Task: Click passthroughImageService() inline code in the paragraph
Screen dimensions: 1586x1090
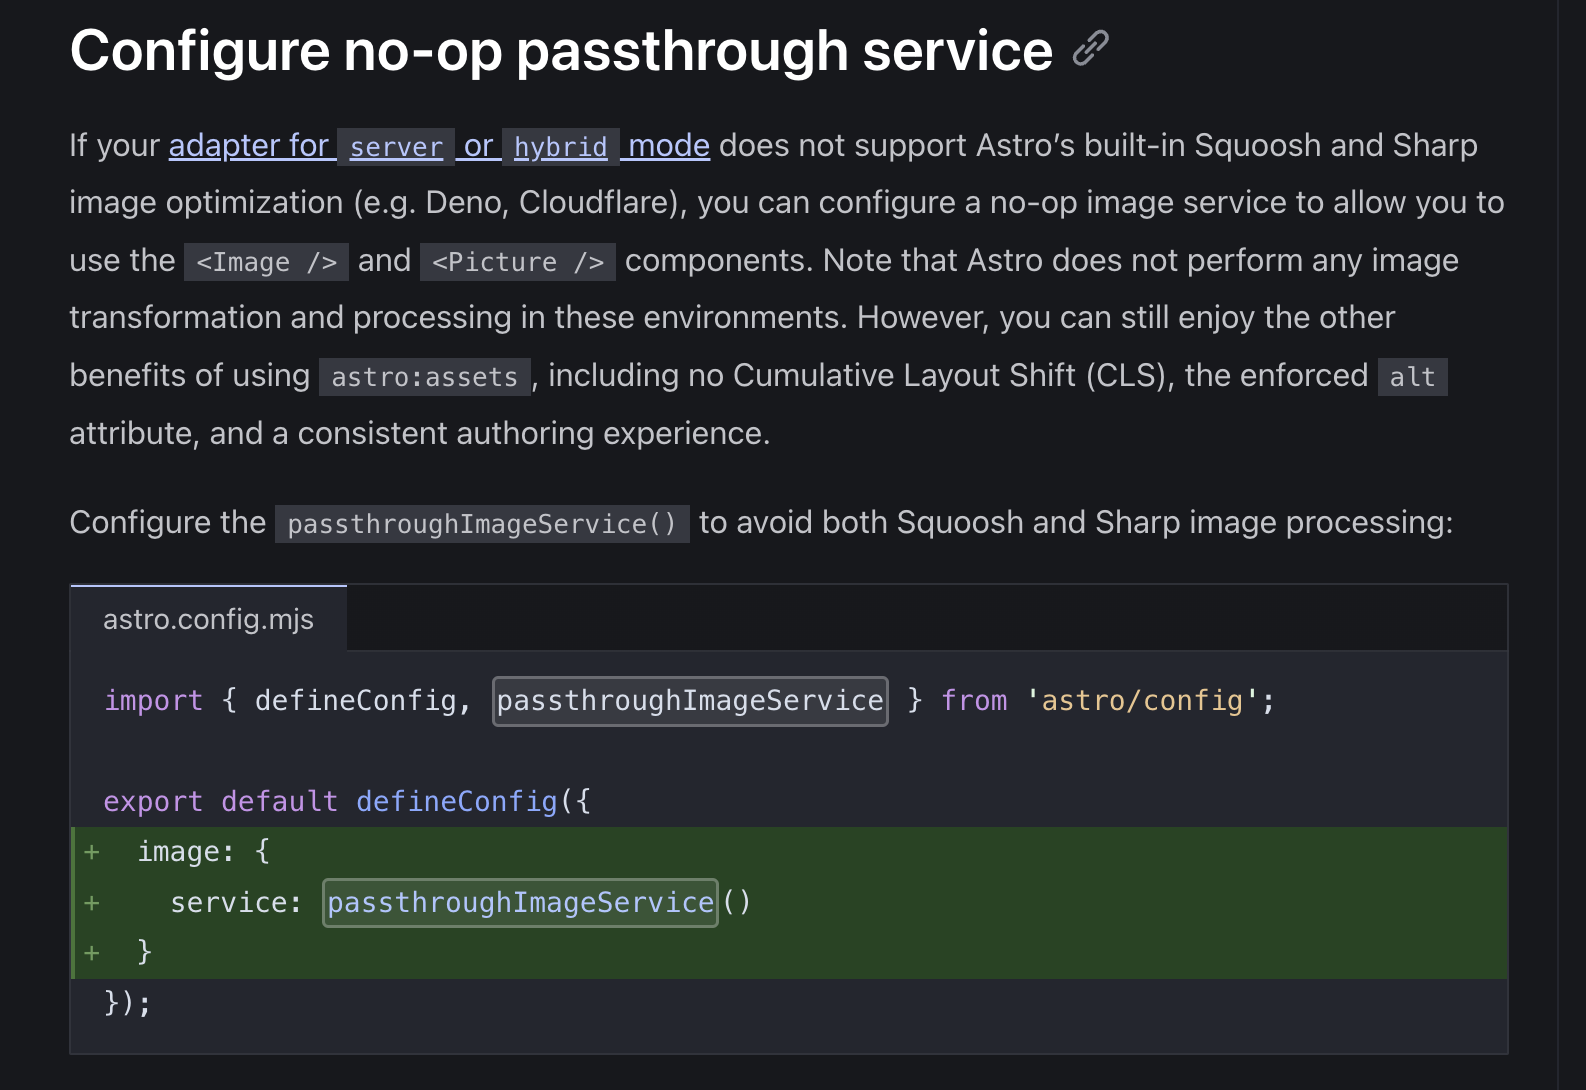Action: pyautogui.click(x=482, y=524)
